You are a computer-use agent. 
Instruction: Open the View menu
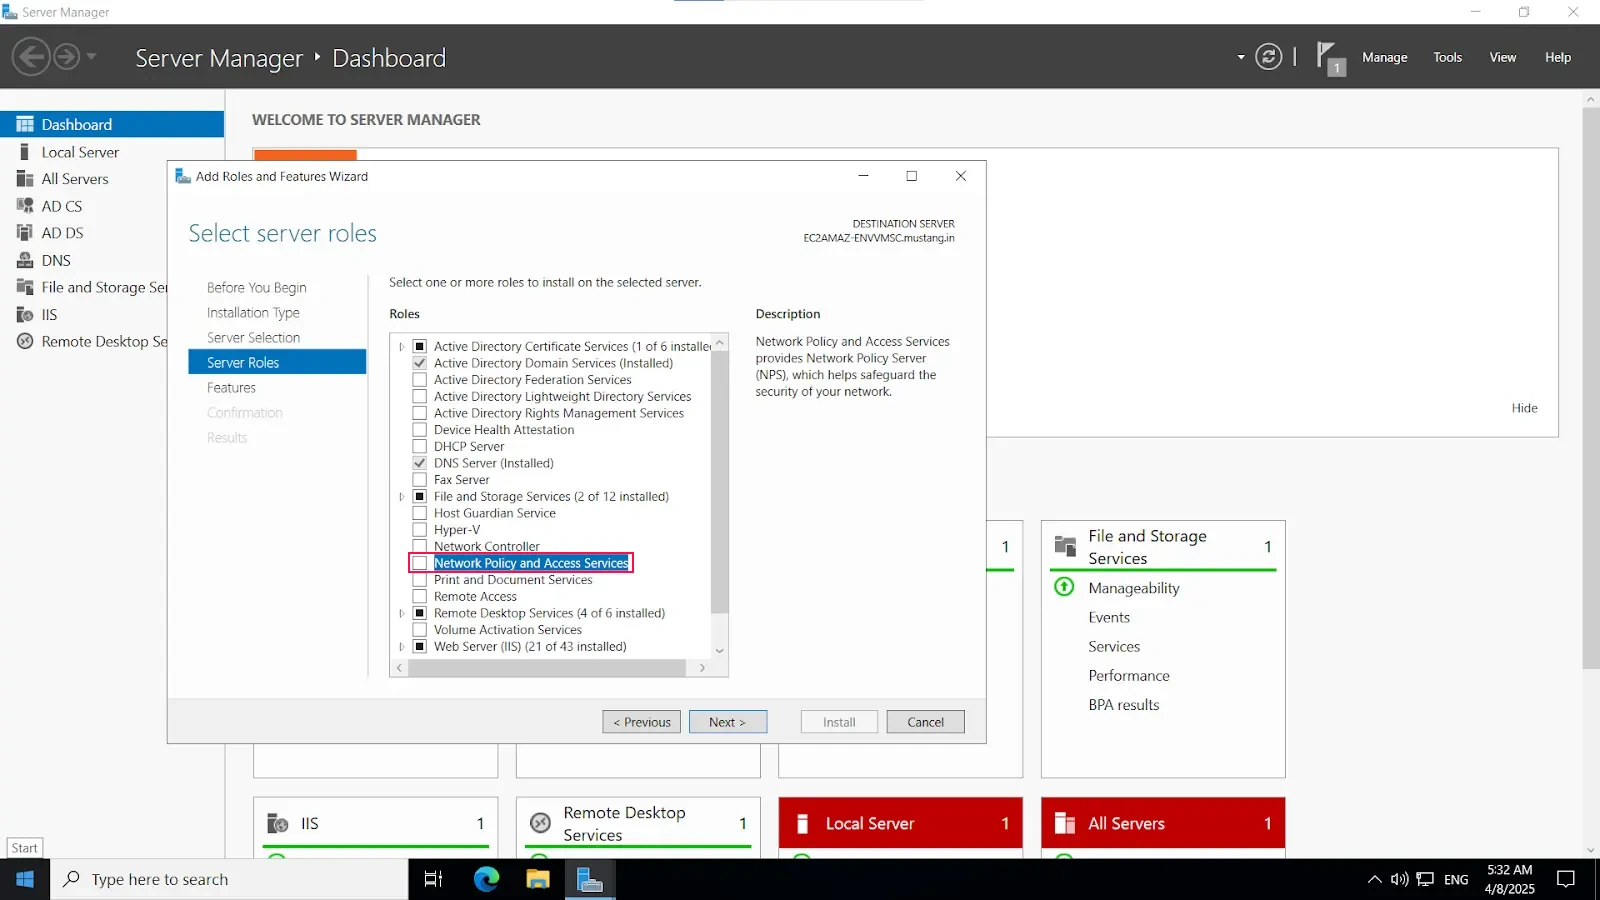tap(1502, 57)
